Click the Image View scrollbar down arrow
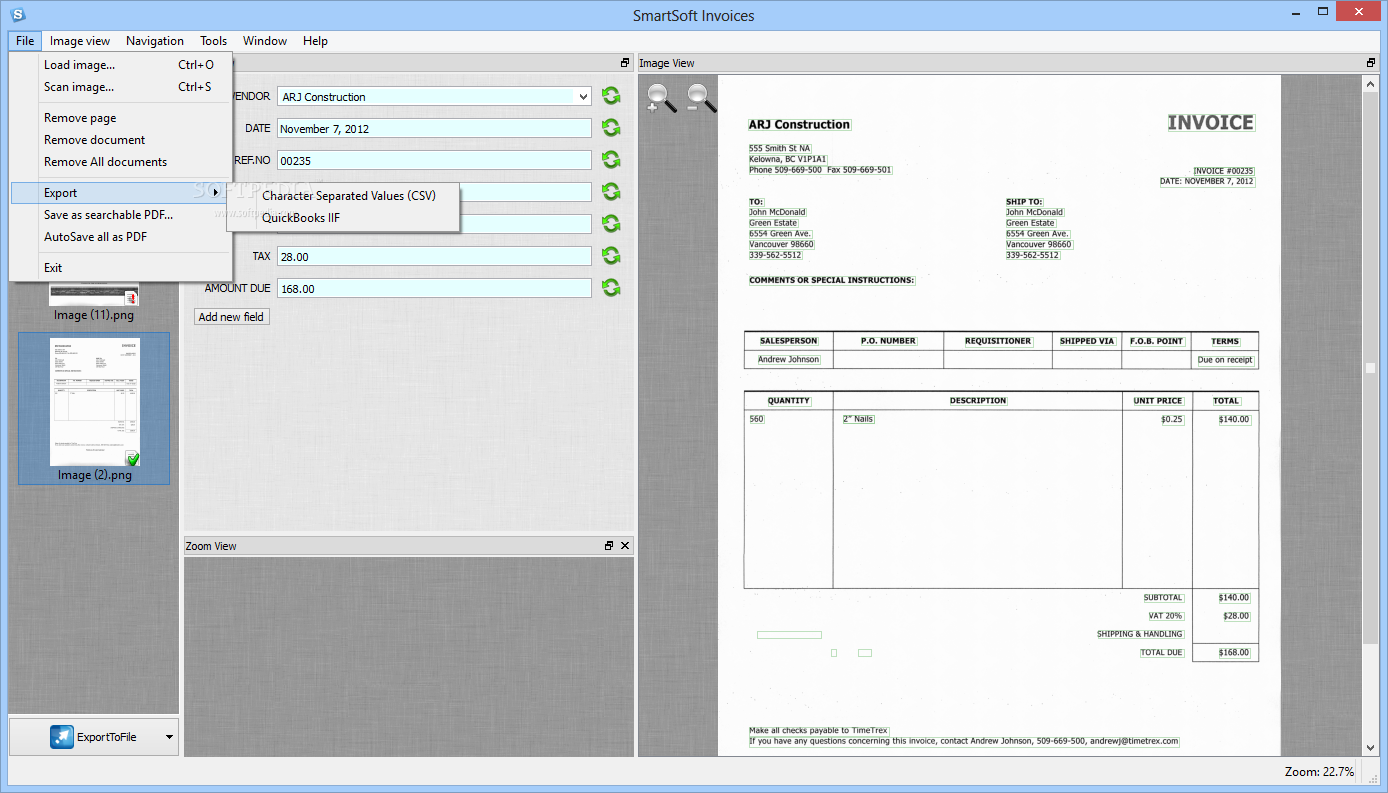This screenshot has height=793, width=1388. click(1371, 747)
